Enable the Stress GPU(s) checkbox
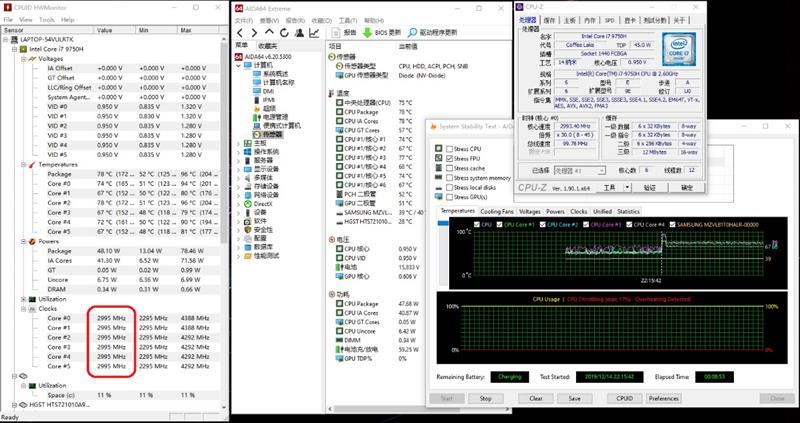 [x=449, y=197]
